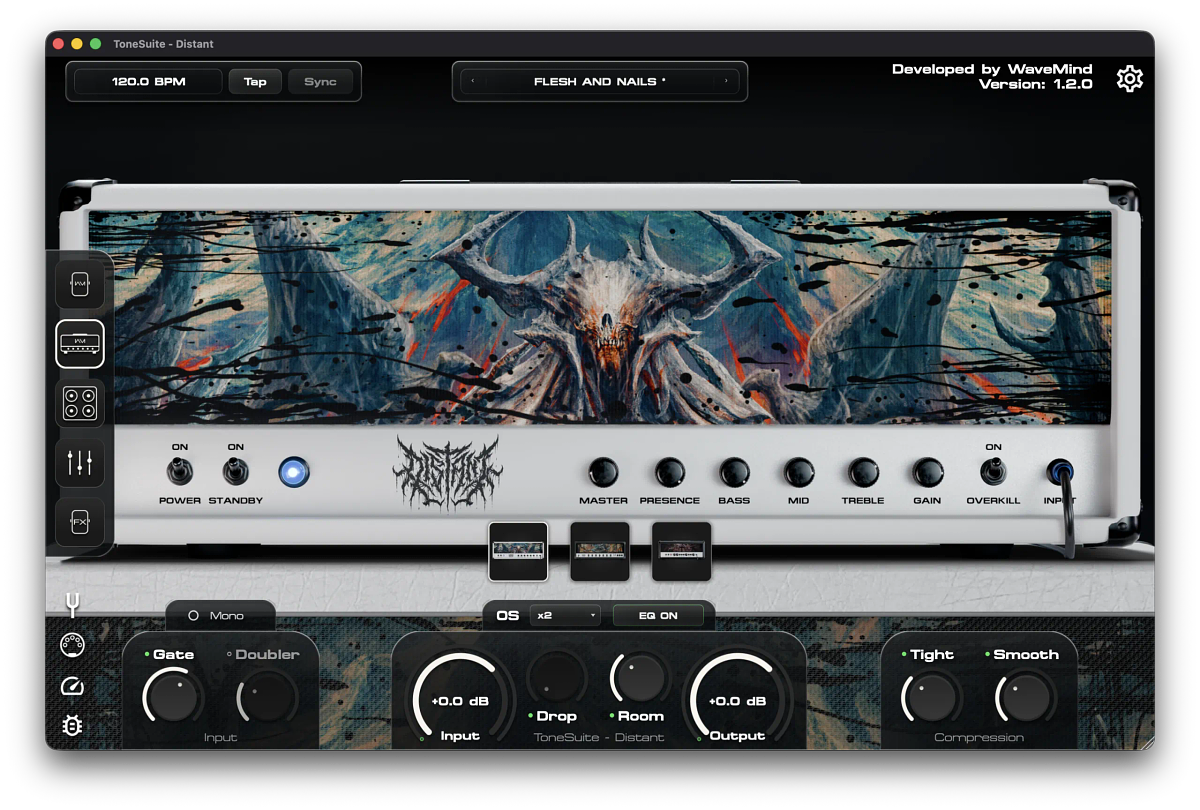Toggle the Gate enable indicator
This screenshot has width=1200, height=810.
point(147,654)
